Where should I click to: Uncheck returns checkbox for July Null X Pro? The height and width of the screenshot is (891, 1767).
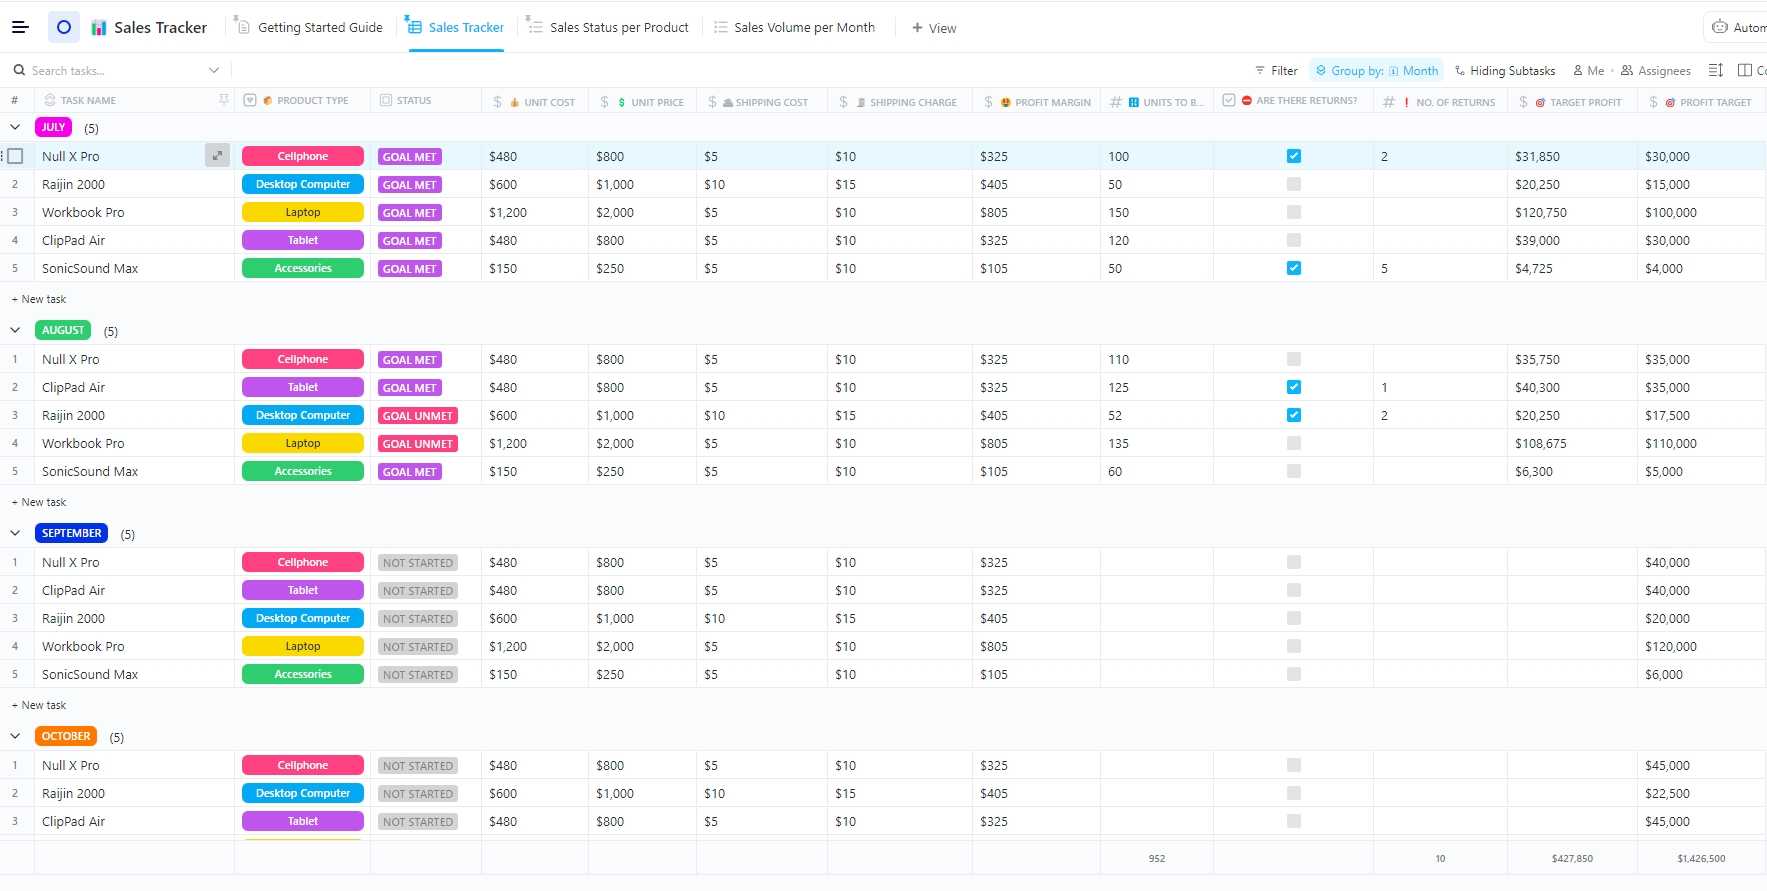(1294, 156)
